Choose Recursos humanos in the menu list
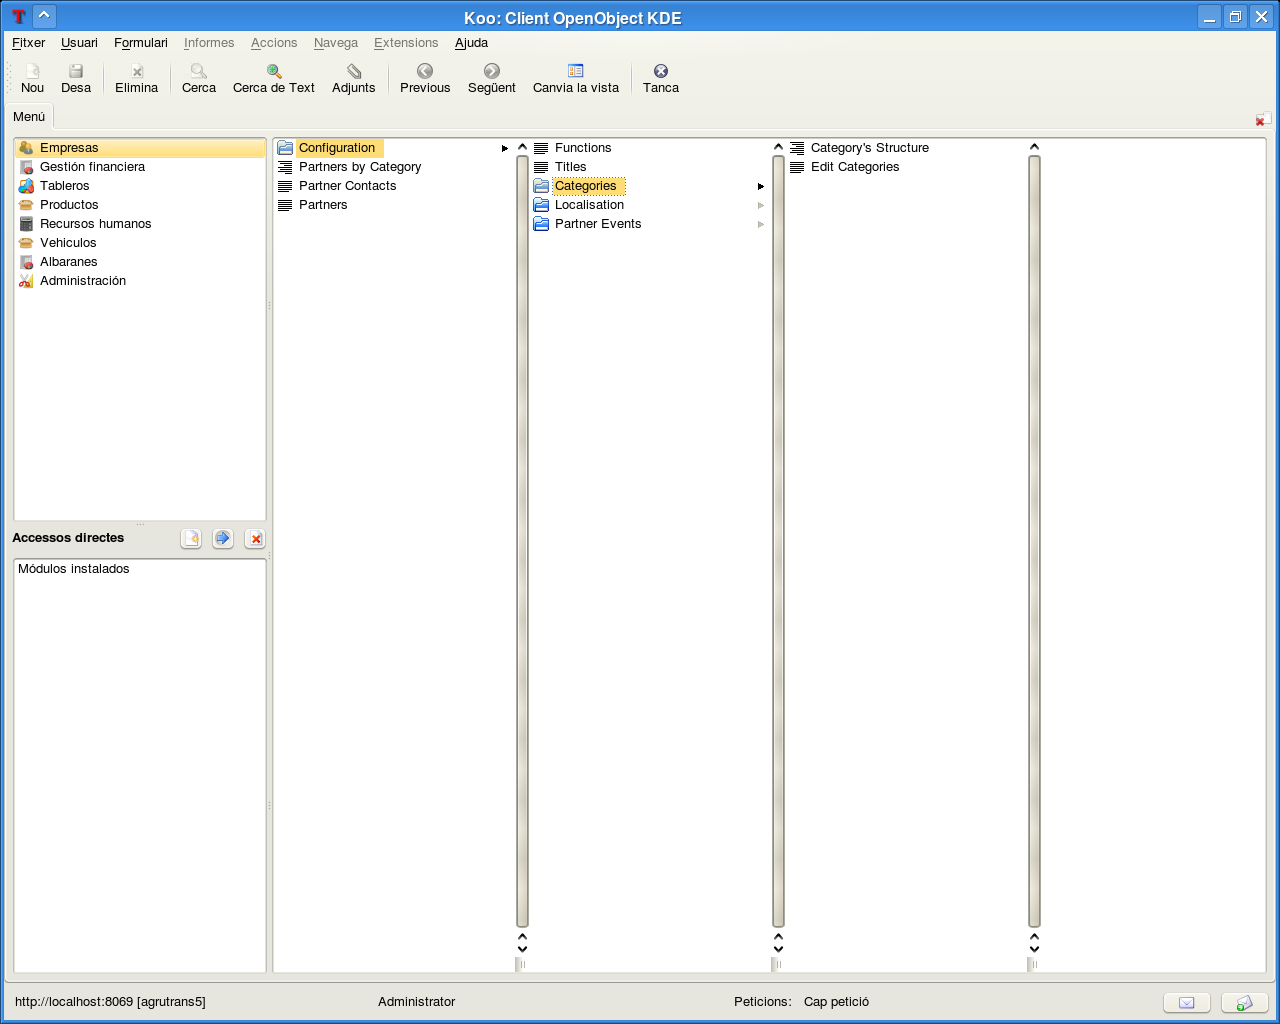Image resolution: width=1280 pixels, height=1024 pixels. (140, 224)
